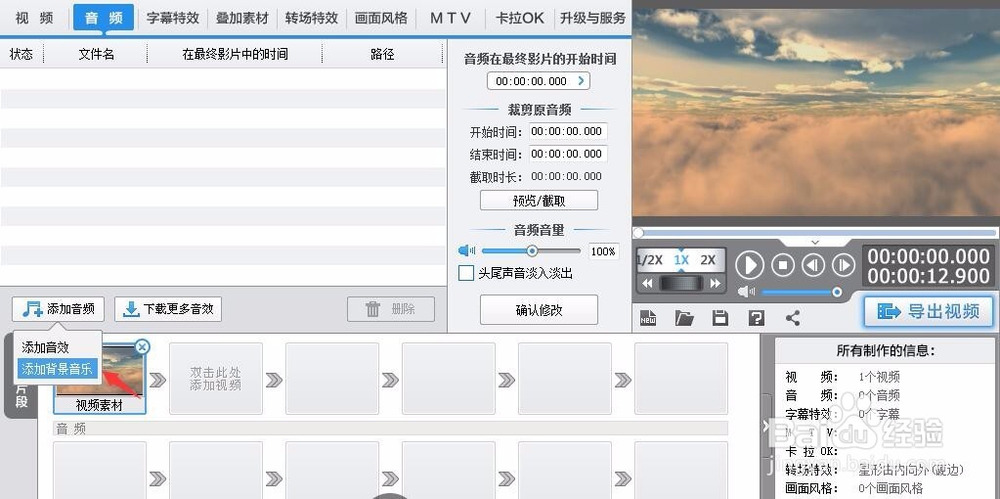Click the speed jog slider knob
This screenshot has width=1000, height=499.
click(x=681, y=283)
